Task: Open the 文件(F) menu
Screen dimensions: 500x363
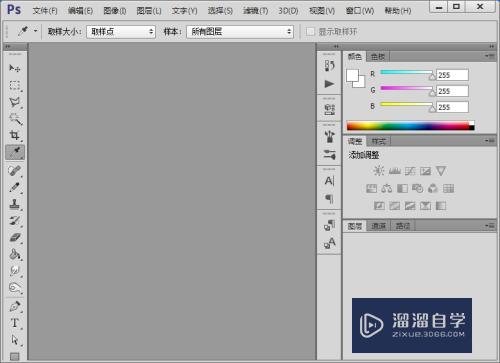Action: 45,11
